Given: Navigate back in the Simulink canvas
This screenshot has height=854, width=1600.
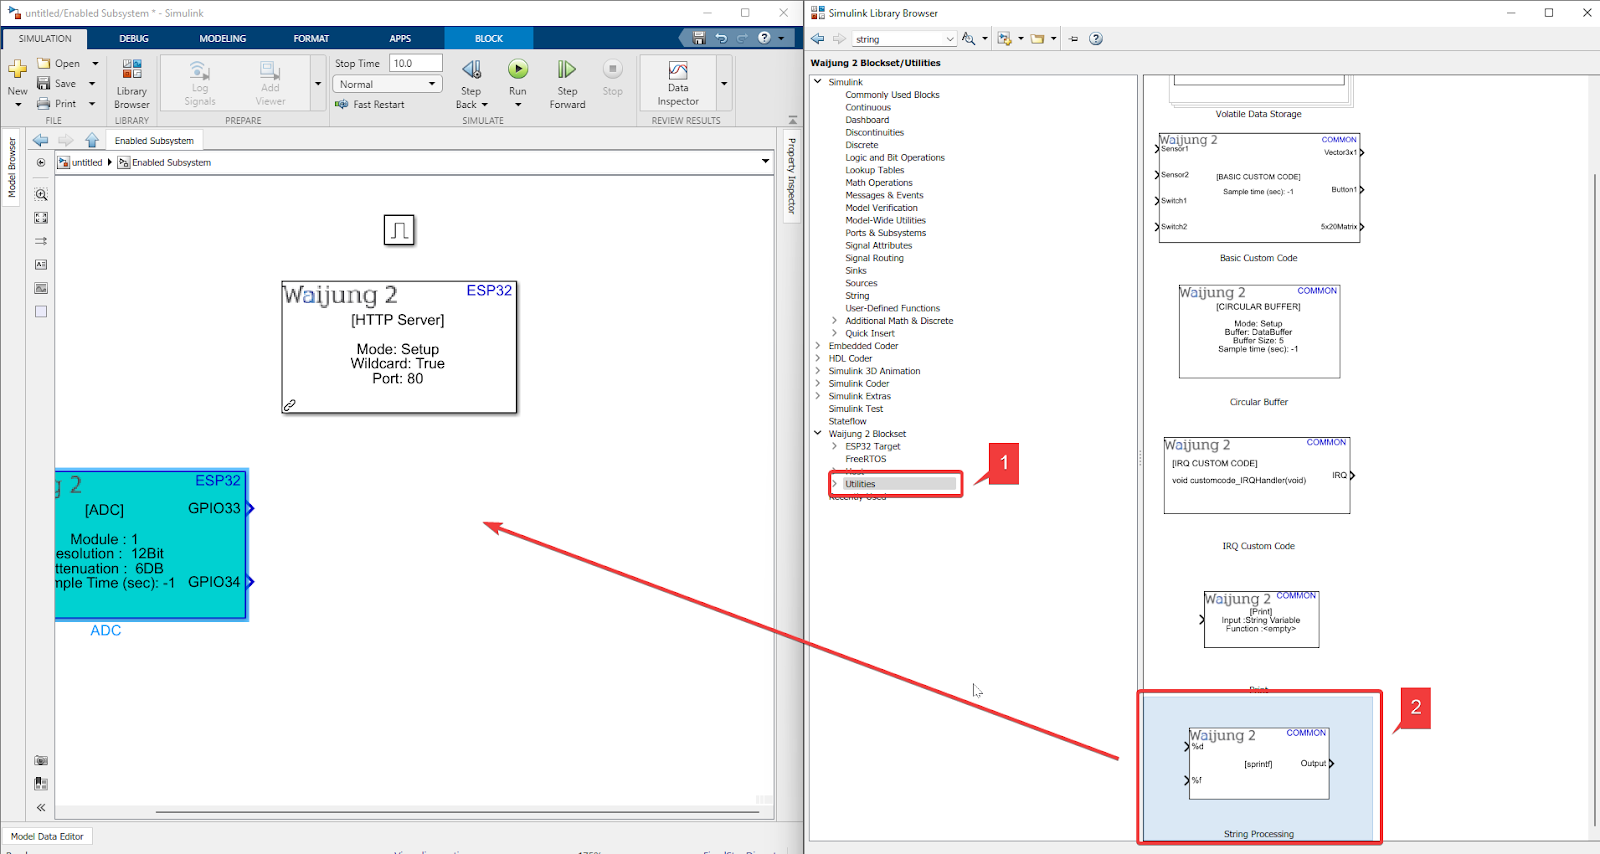Looking at the screenshot, I should coord(40,140).
